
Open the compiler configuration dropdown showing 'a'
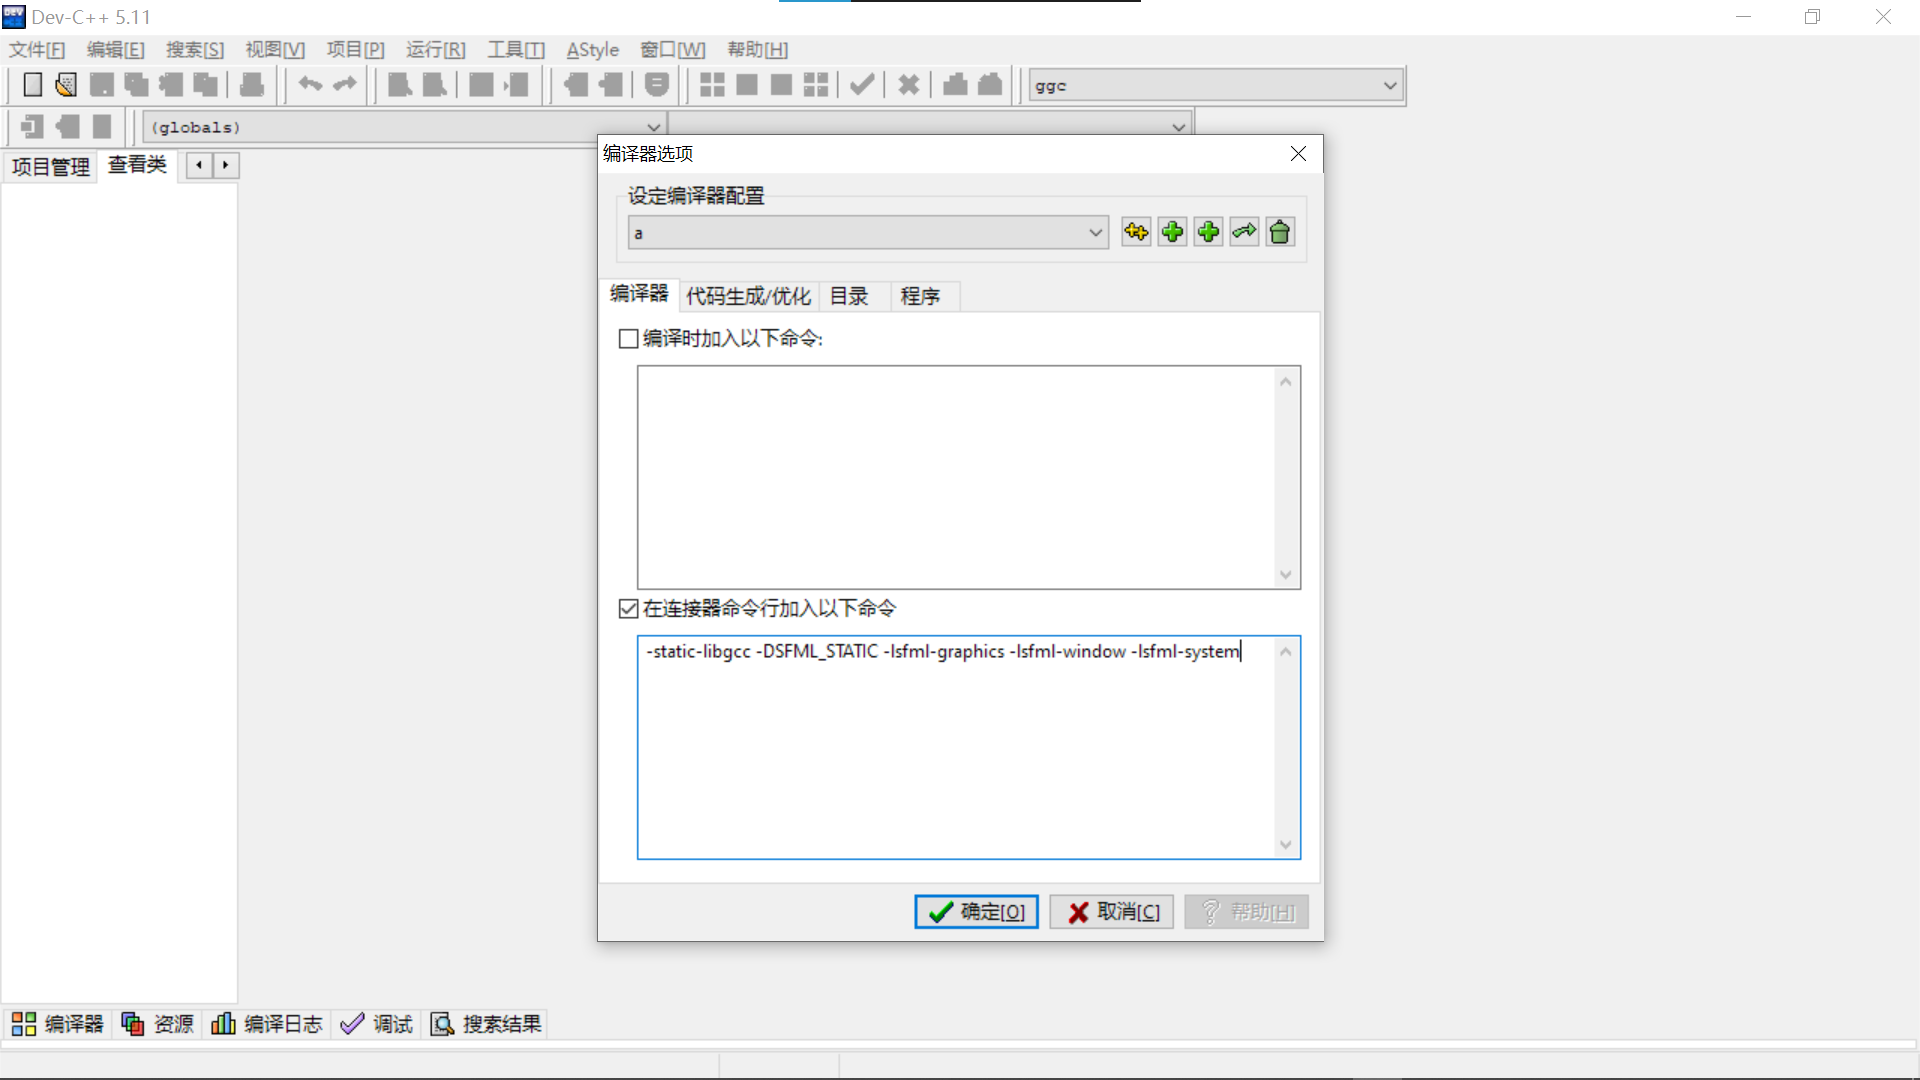tap(1095, 232)
